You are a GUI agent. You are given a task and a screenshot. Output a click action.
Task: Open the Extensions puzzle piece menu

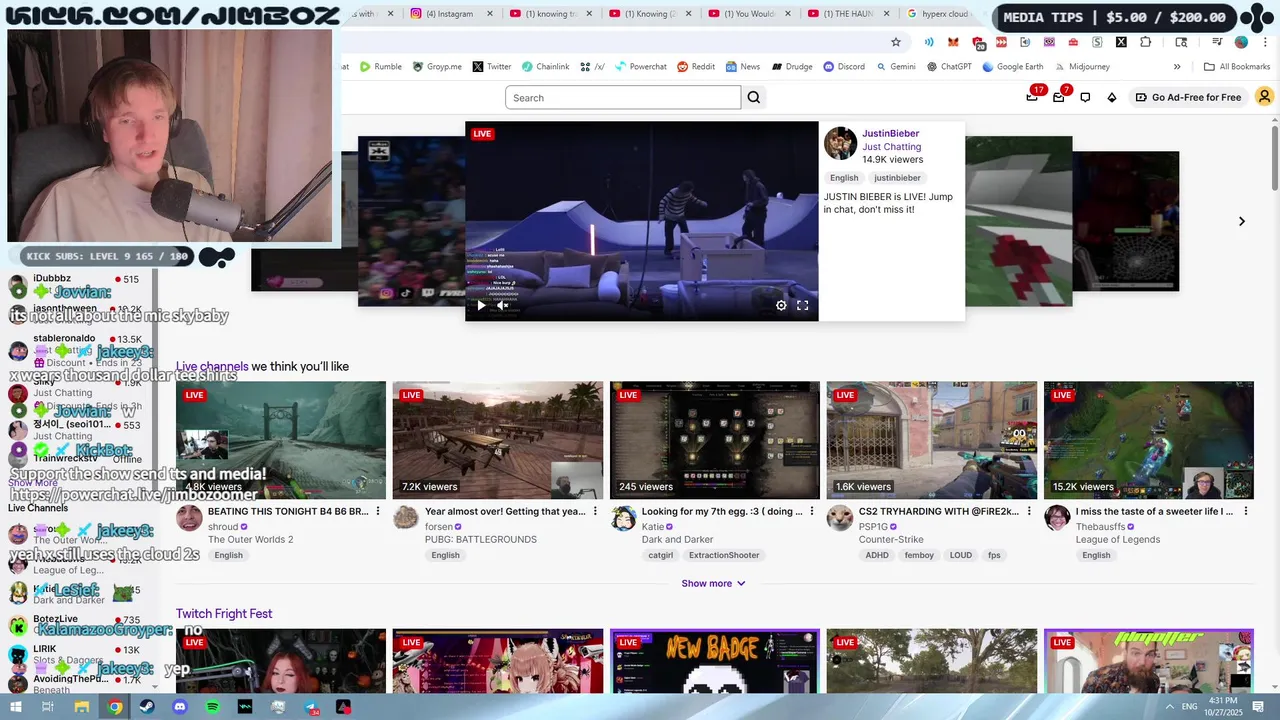[x=1146, y=42]
